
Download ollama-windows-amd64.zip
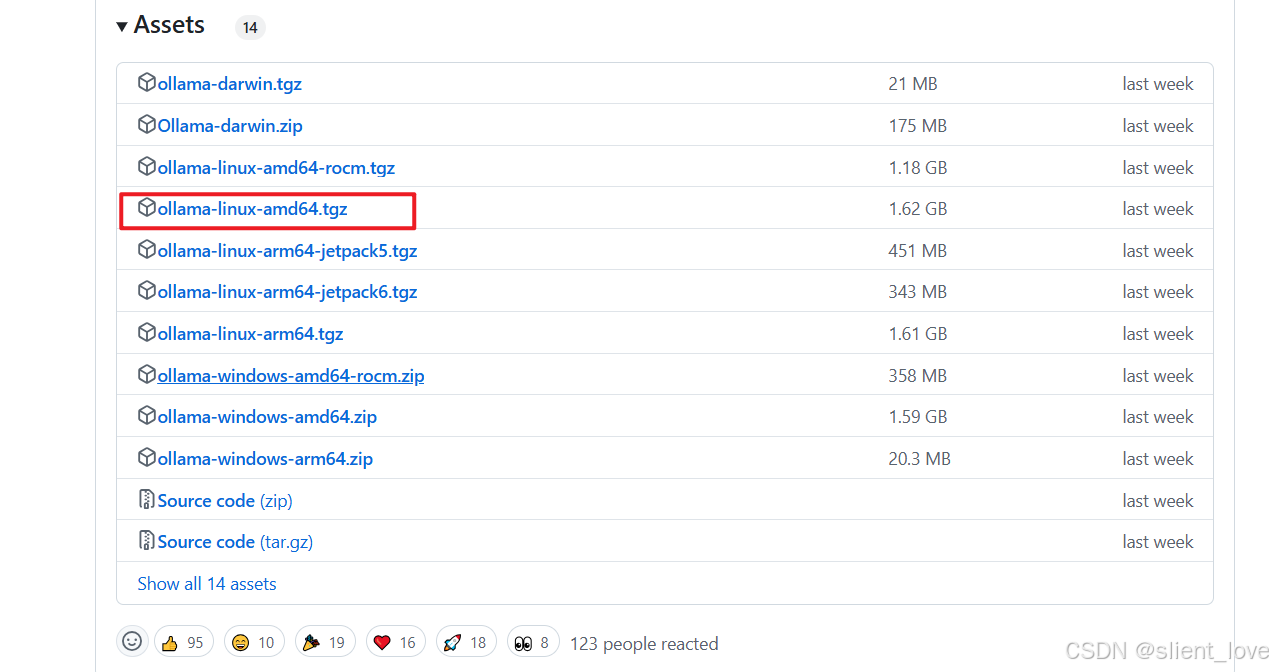[x=267, y=417]
